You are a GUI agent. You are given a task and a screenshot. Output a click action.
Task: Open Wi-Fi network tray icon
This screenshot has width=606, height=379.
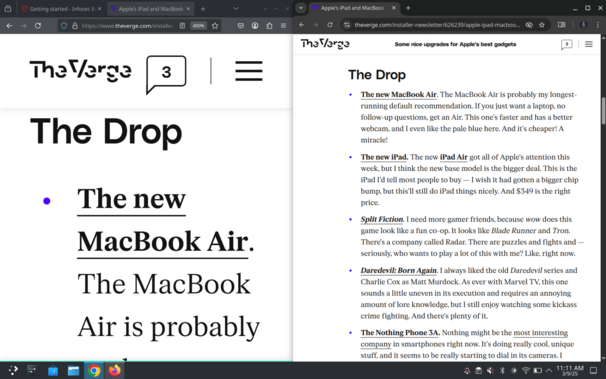pyautogui.click(x=526, y=371)
